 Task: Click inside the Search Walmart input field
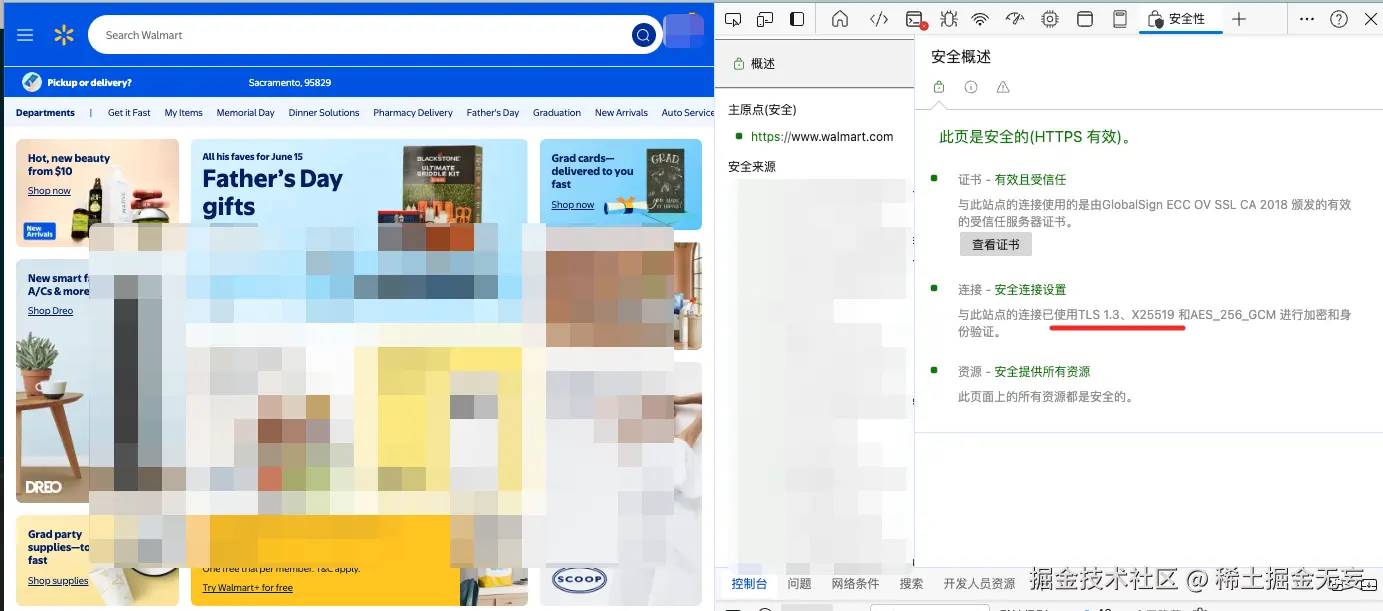click(300, 34)
